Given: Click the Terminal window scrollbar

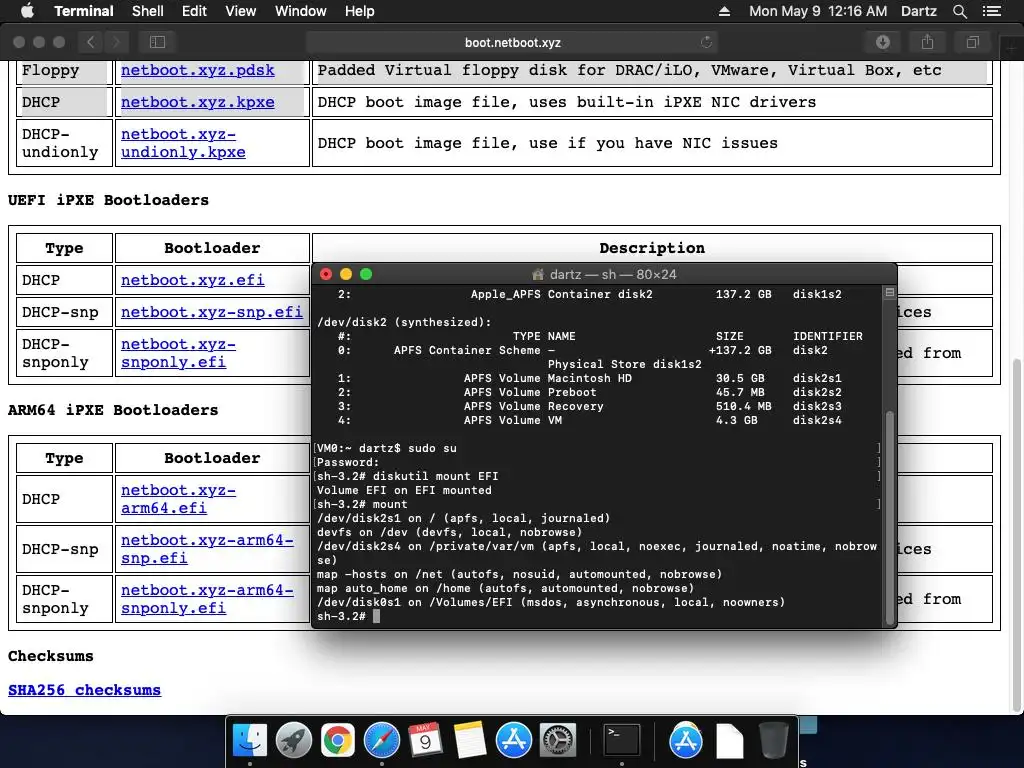Looking at the screenshot, I should tap(889, 516).
